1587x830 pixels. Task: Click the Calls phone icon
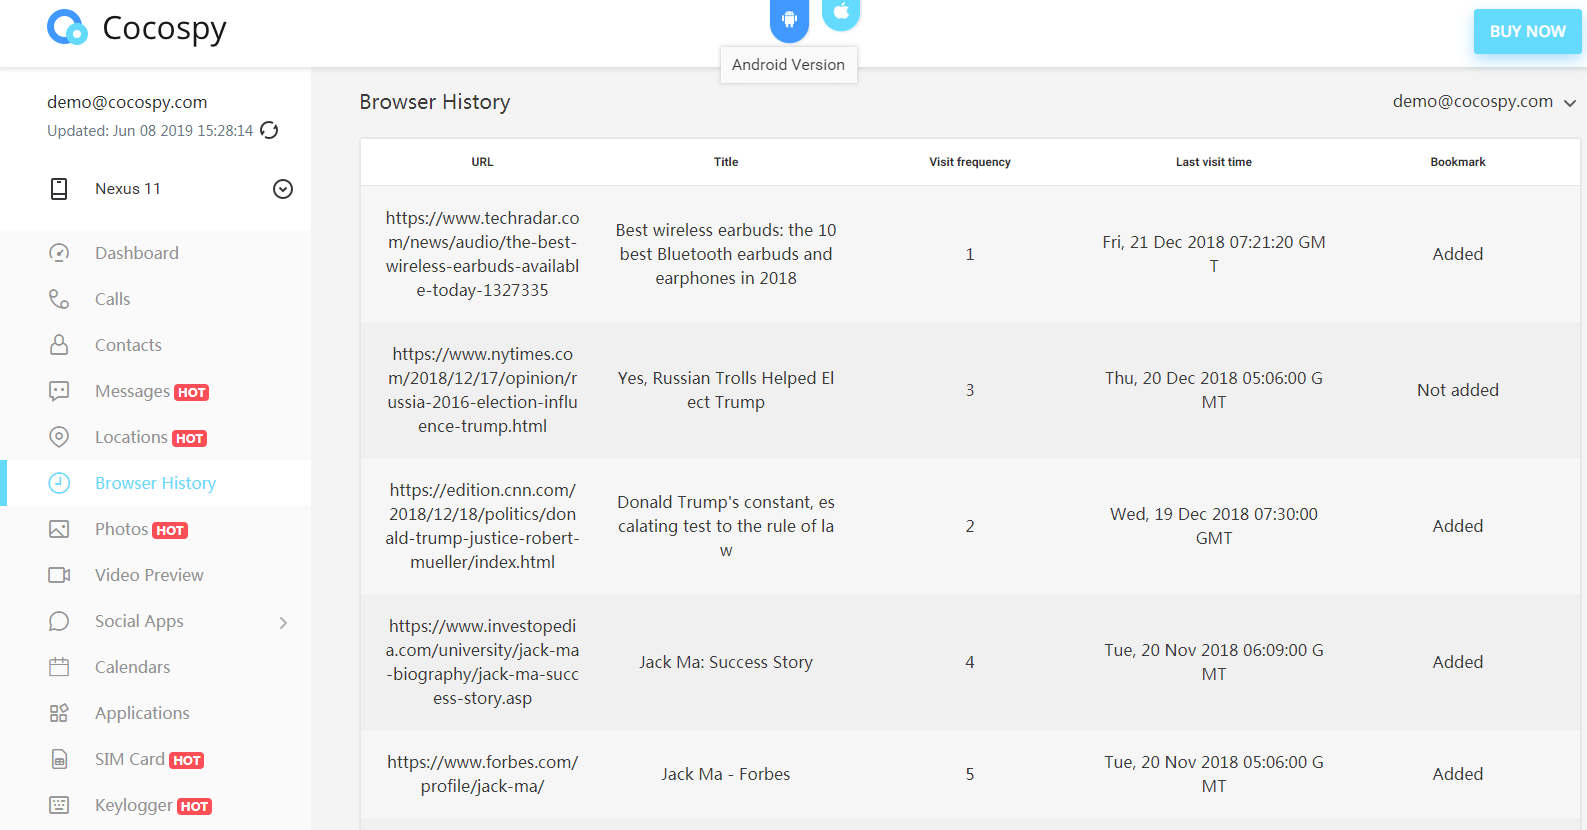[x=59, y=299]
